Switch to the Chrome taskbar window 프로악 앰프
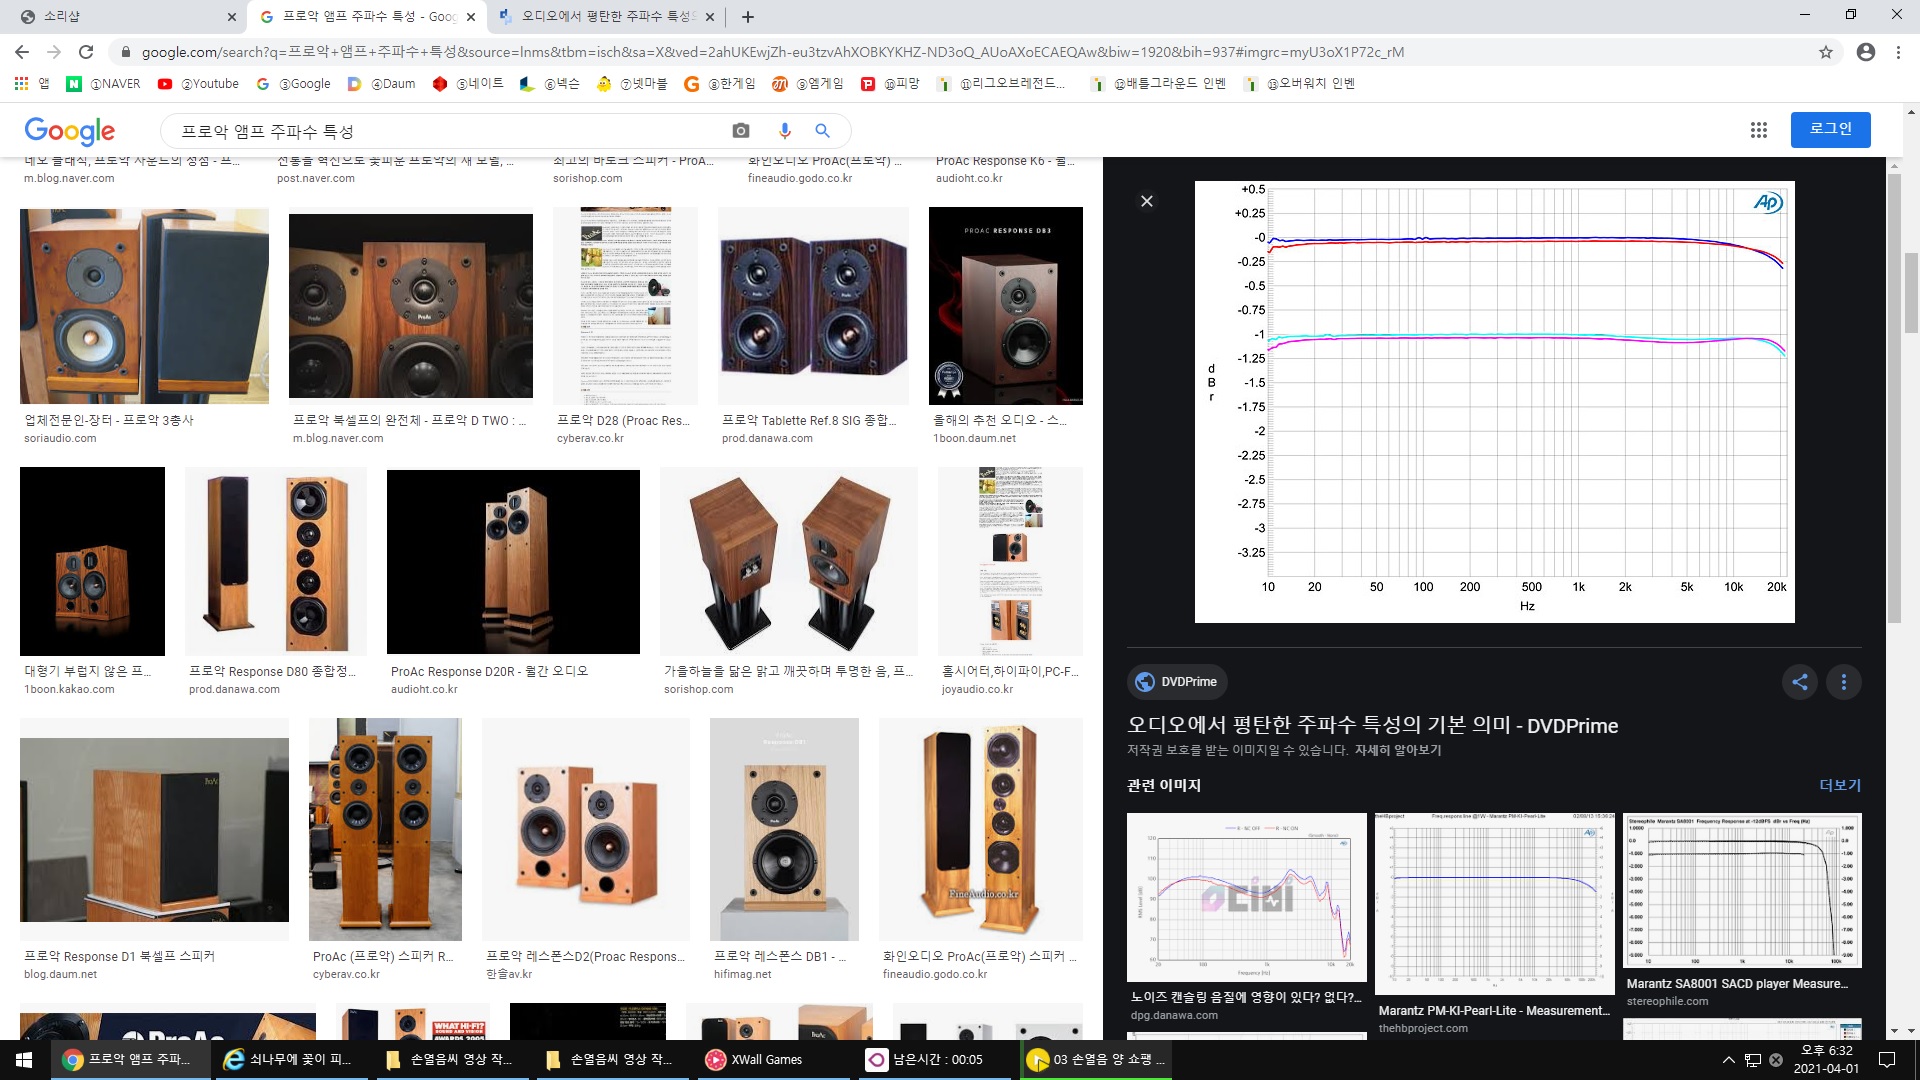The width and height of the screenshot is (1920, 1080). [130, 1060]
